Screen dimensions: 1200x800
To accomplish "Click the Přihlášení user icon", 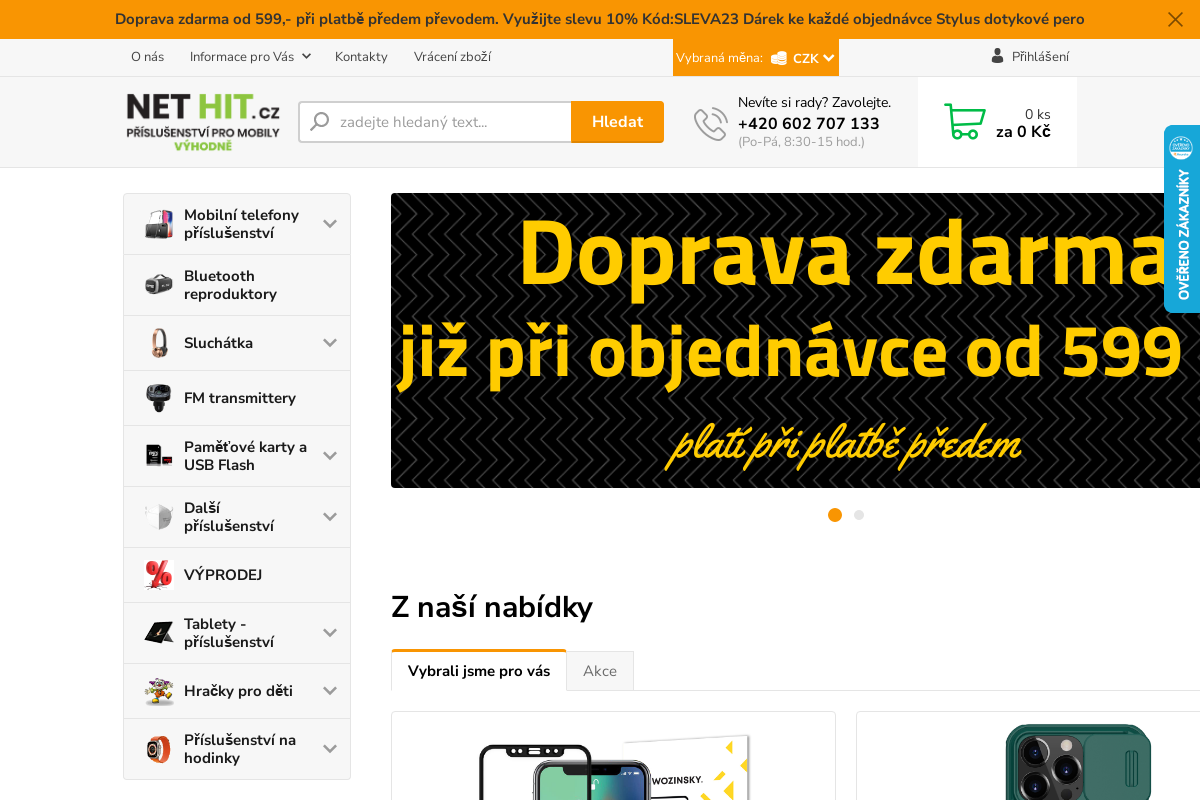I will (997, 56).
